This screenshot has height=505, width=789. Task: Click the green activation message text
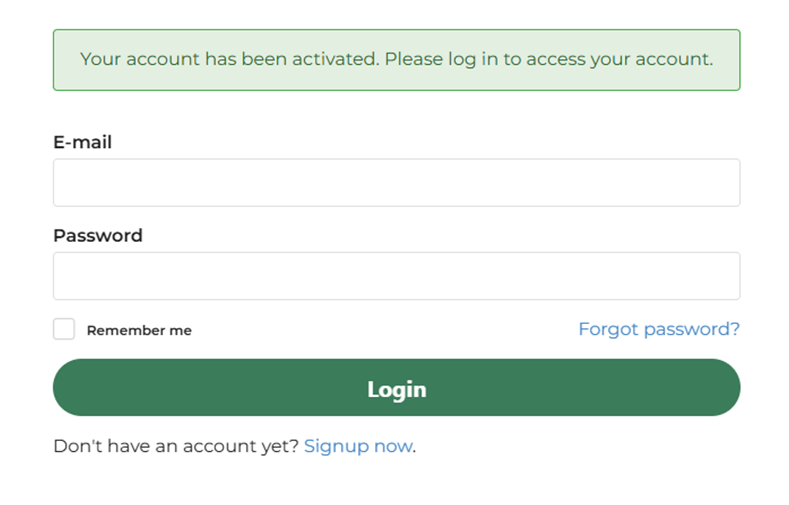point(396,59)
